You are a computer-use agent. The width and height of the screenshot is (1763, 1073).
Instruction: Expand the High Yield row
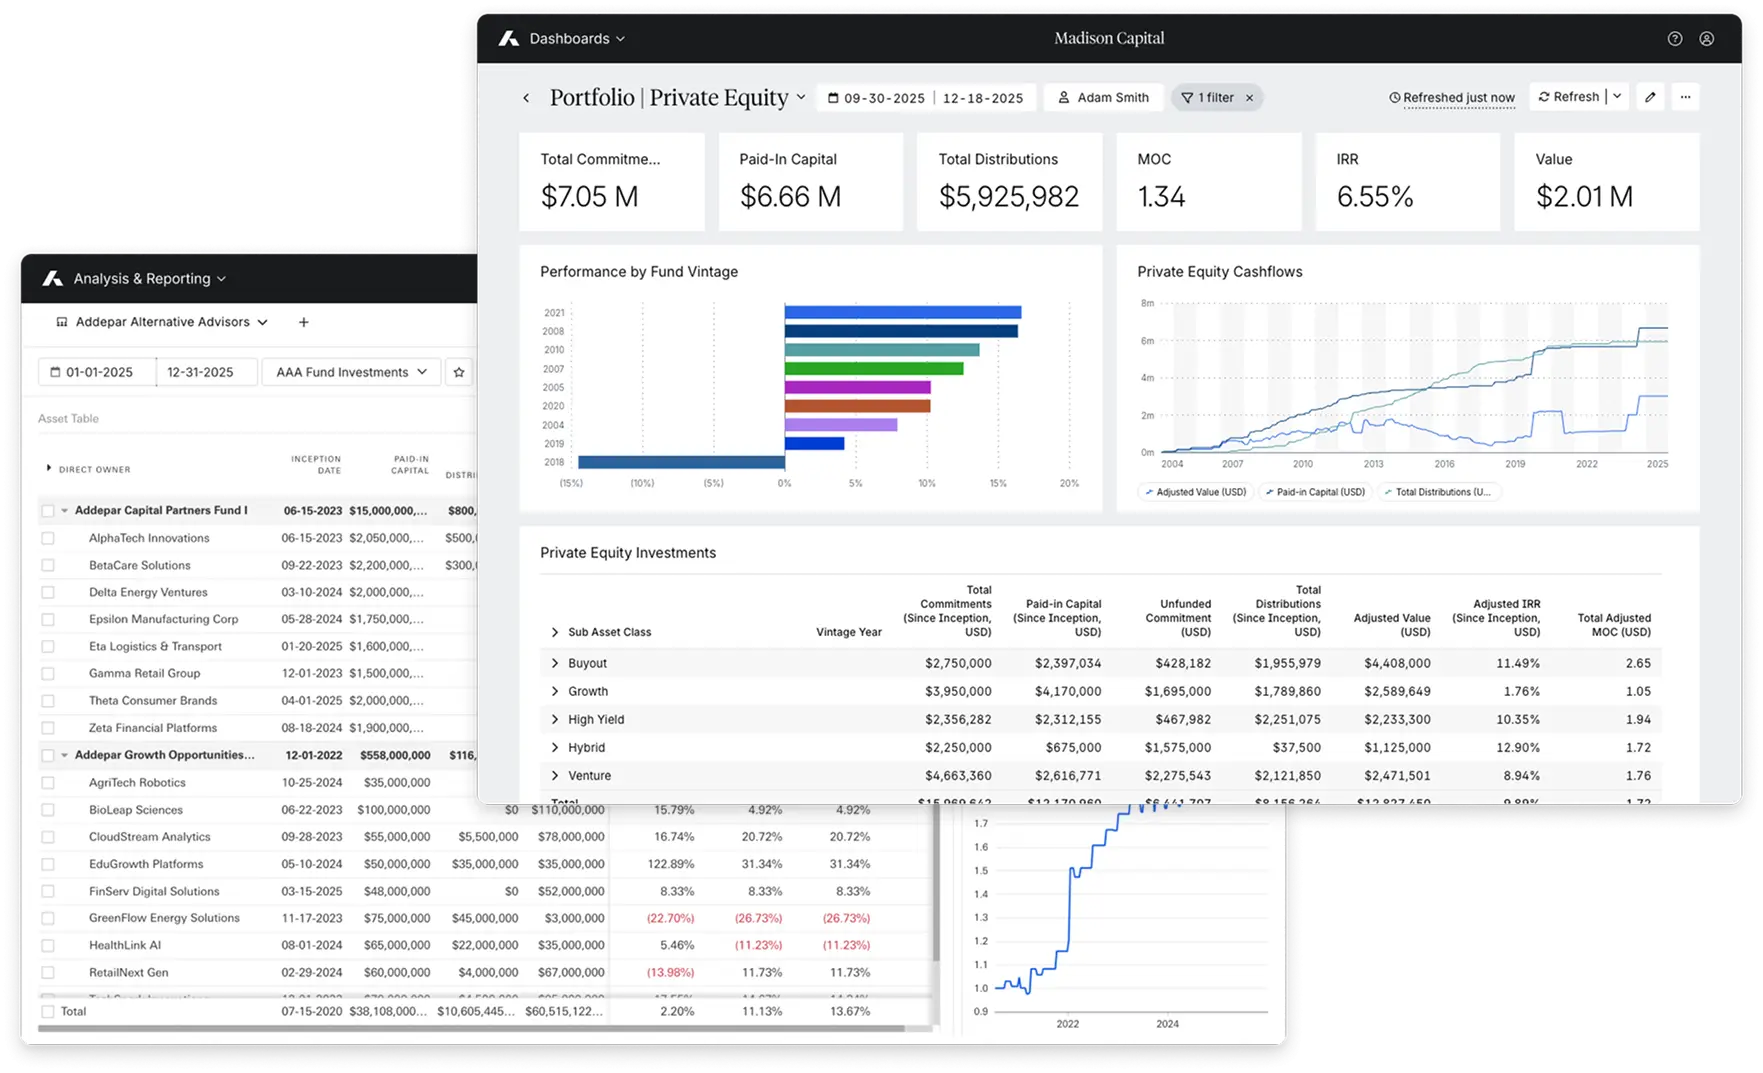click(555, 719)
